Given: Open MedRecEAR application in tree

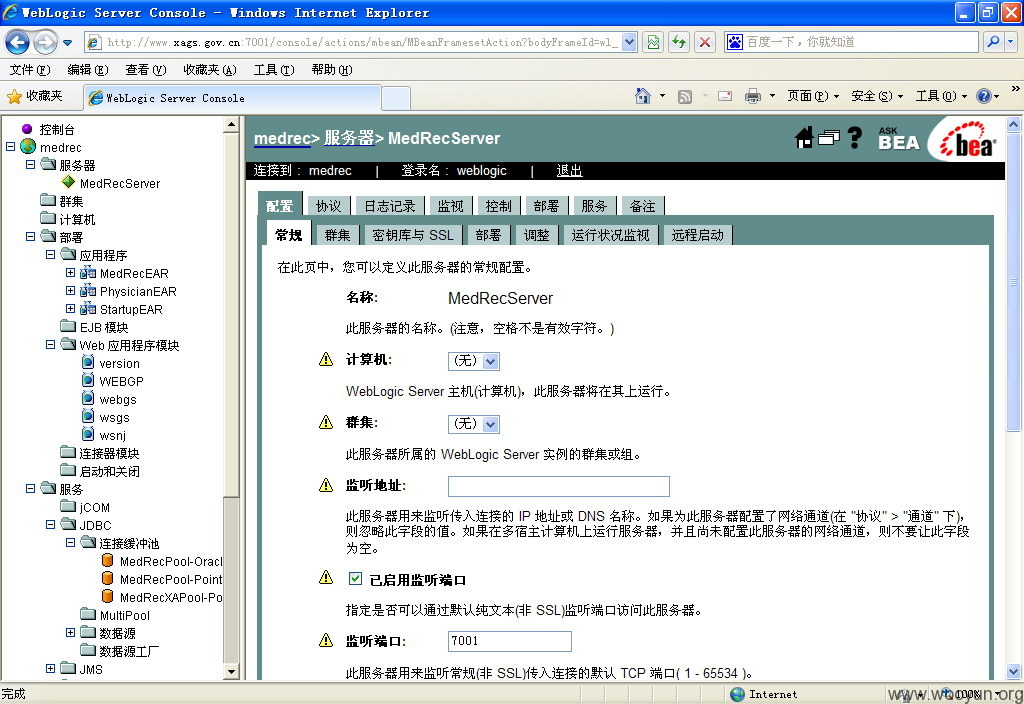Looking at the screenshot, I should 134,274.
